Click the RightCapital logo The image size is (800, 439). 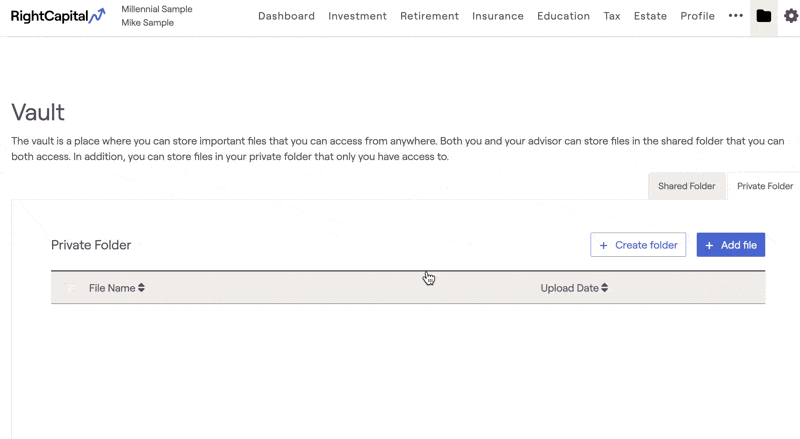click(x=57, y=16)
